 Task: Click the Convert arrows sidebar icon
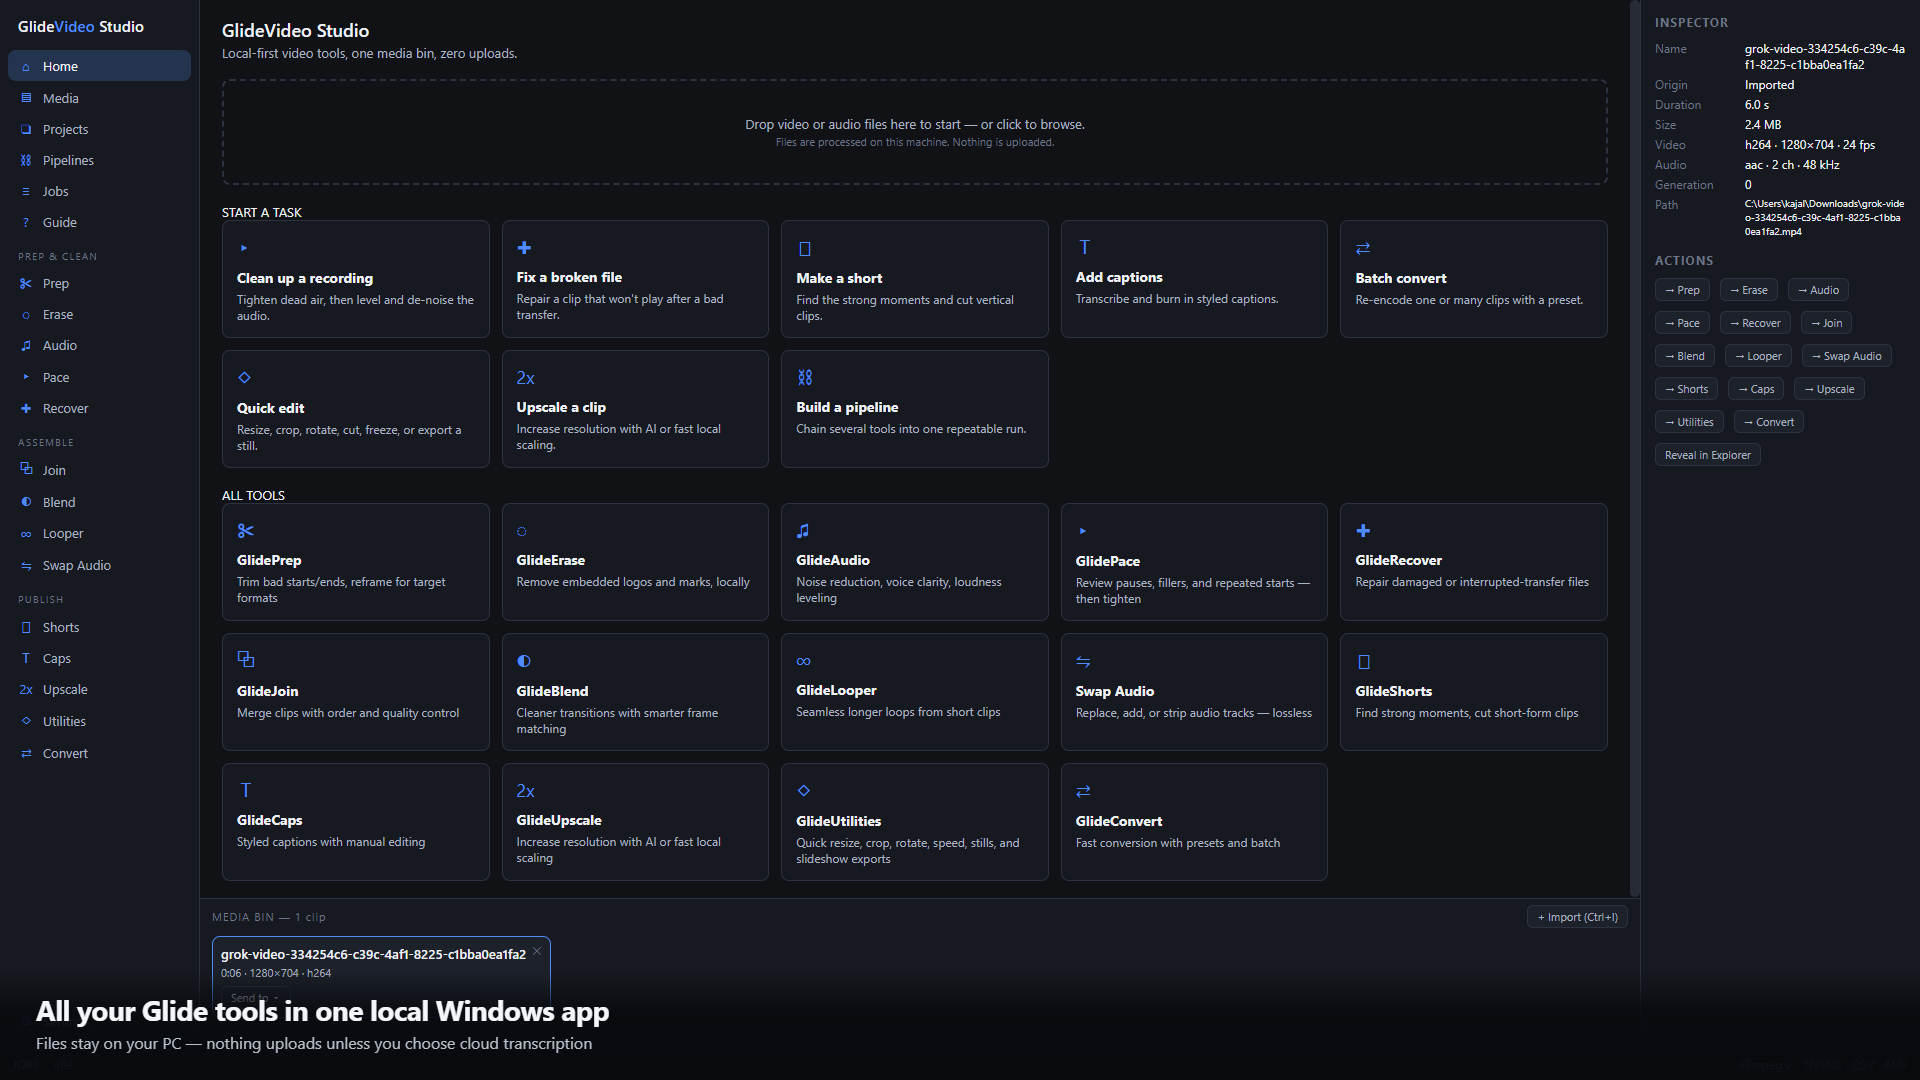tap(26, 753)
